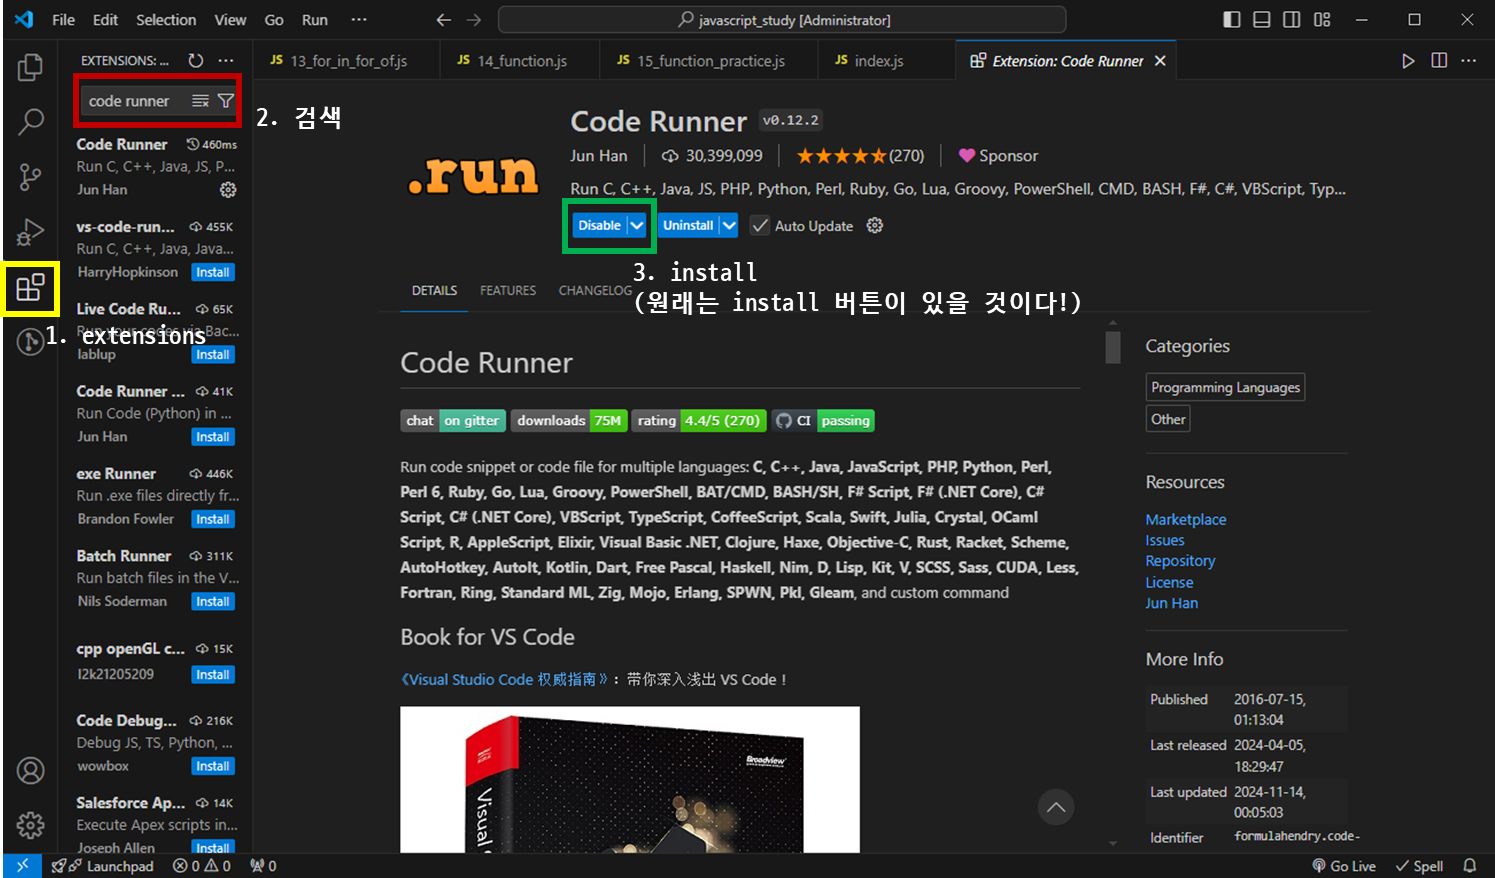This screenshot has height=878, width=1495.
Task: Open editor more actions menu
Action: pyautogui.click(x=1468, y=61)
